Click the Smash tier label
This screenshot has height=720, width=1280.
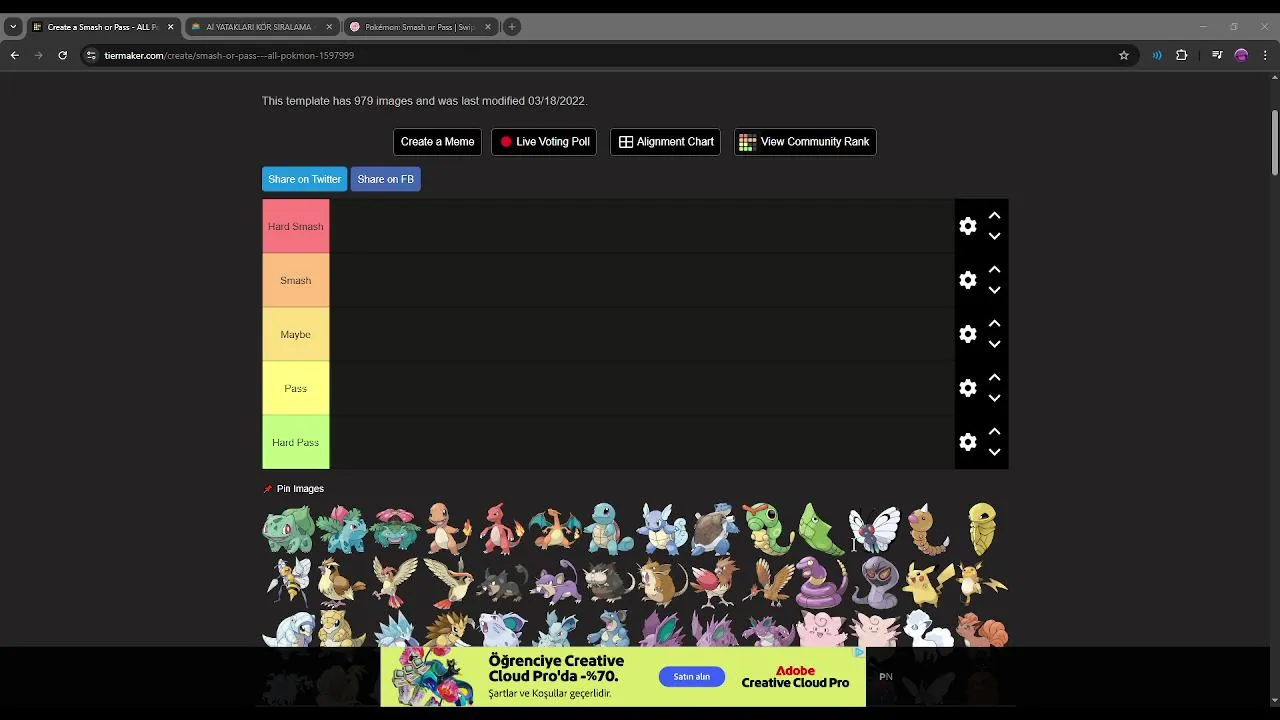(x=295, y=280)
